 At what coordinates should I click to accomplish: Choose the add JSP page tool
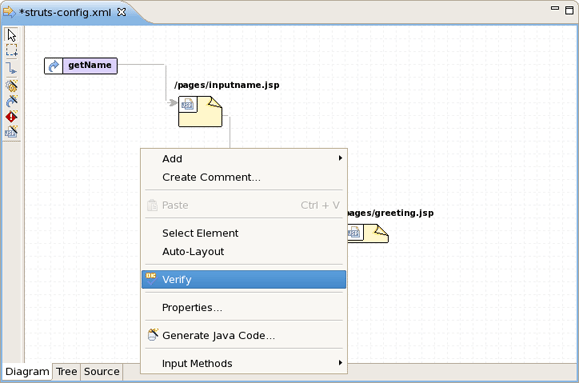pos(11,131)
